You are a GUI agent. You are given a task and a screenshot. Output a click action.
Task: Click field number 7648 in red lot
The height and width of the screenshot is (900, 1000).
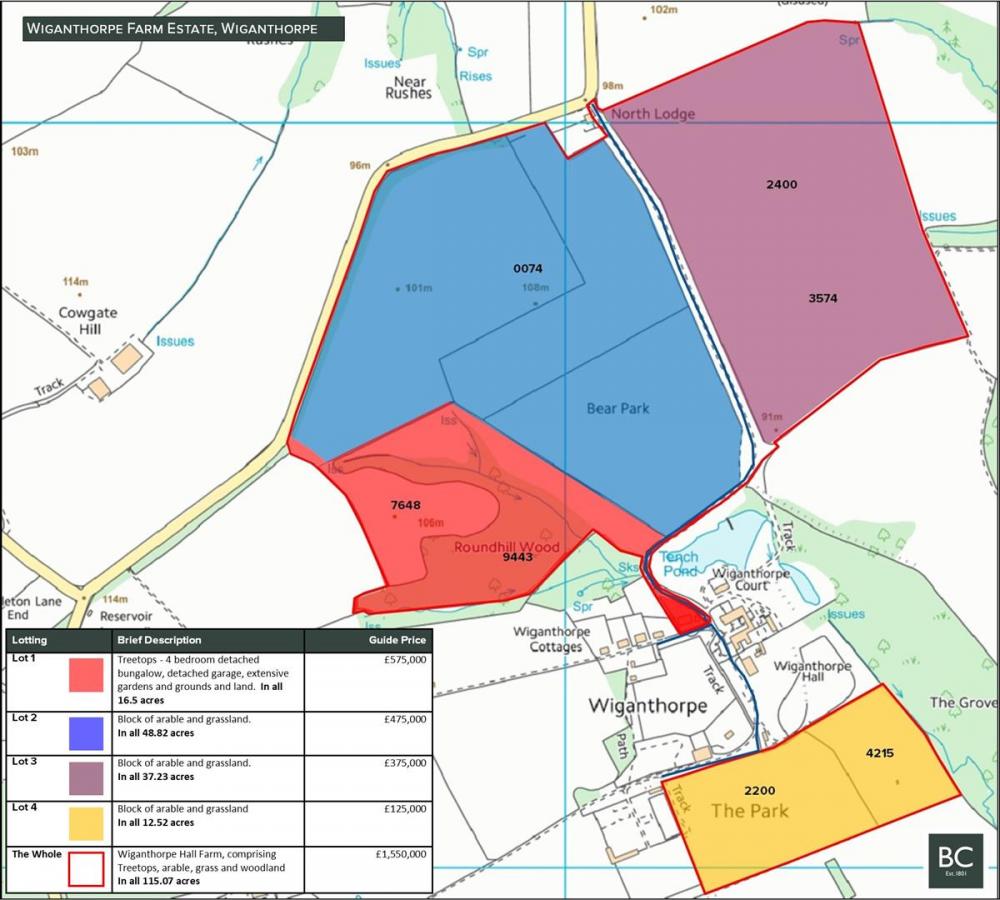[405, 505]
